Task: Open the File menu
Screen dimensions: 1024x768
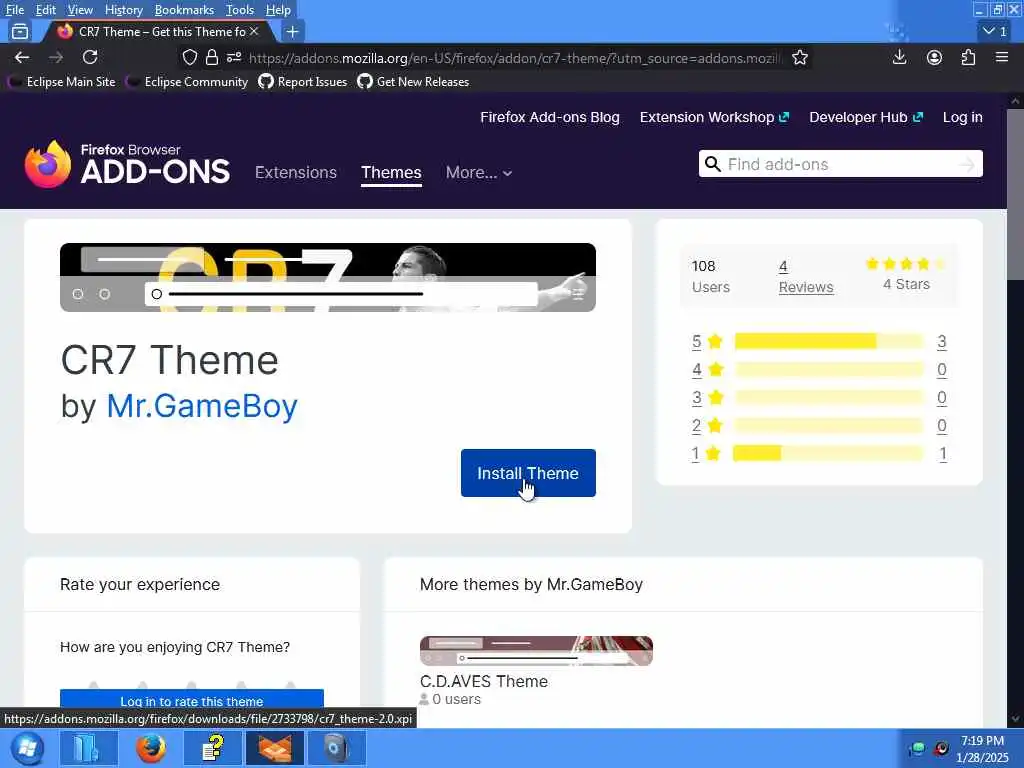Action: (x=14, y=10)
